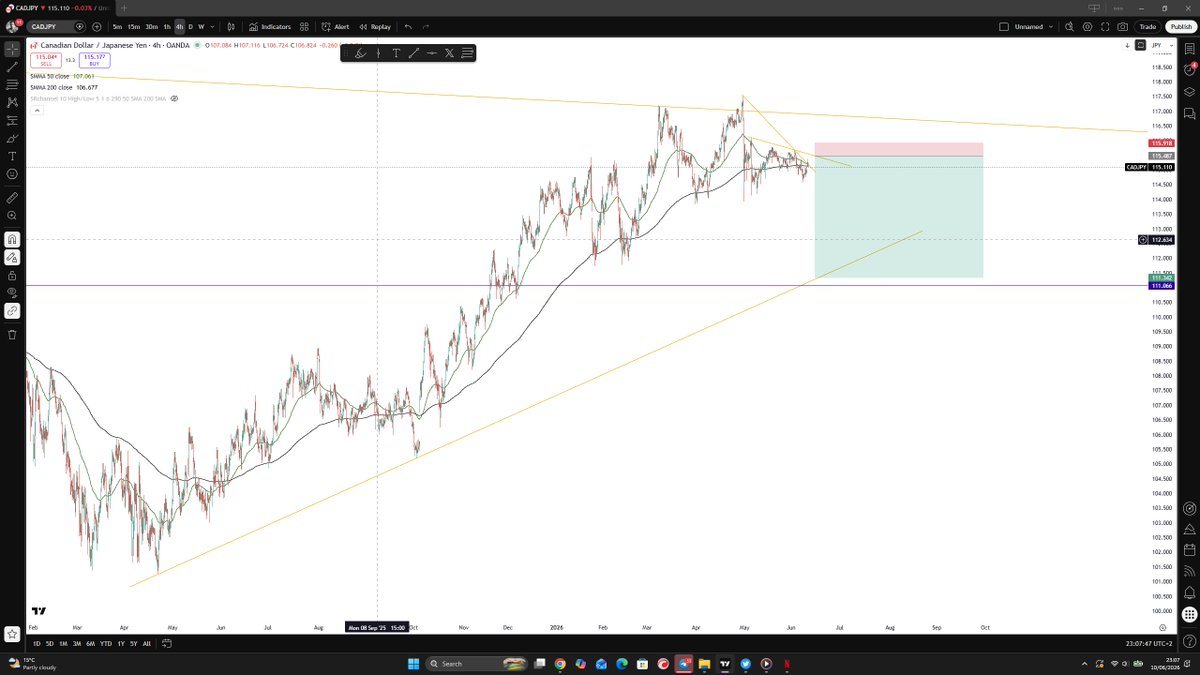Open the watchlist panel in right sidebar
This screenshot has height=675, width=1200.
point(1190,50)
